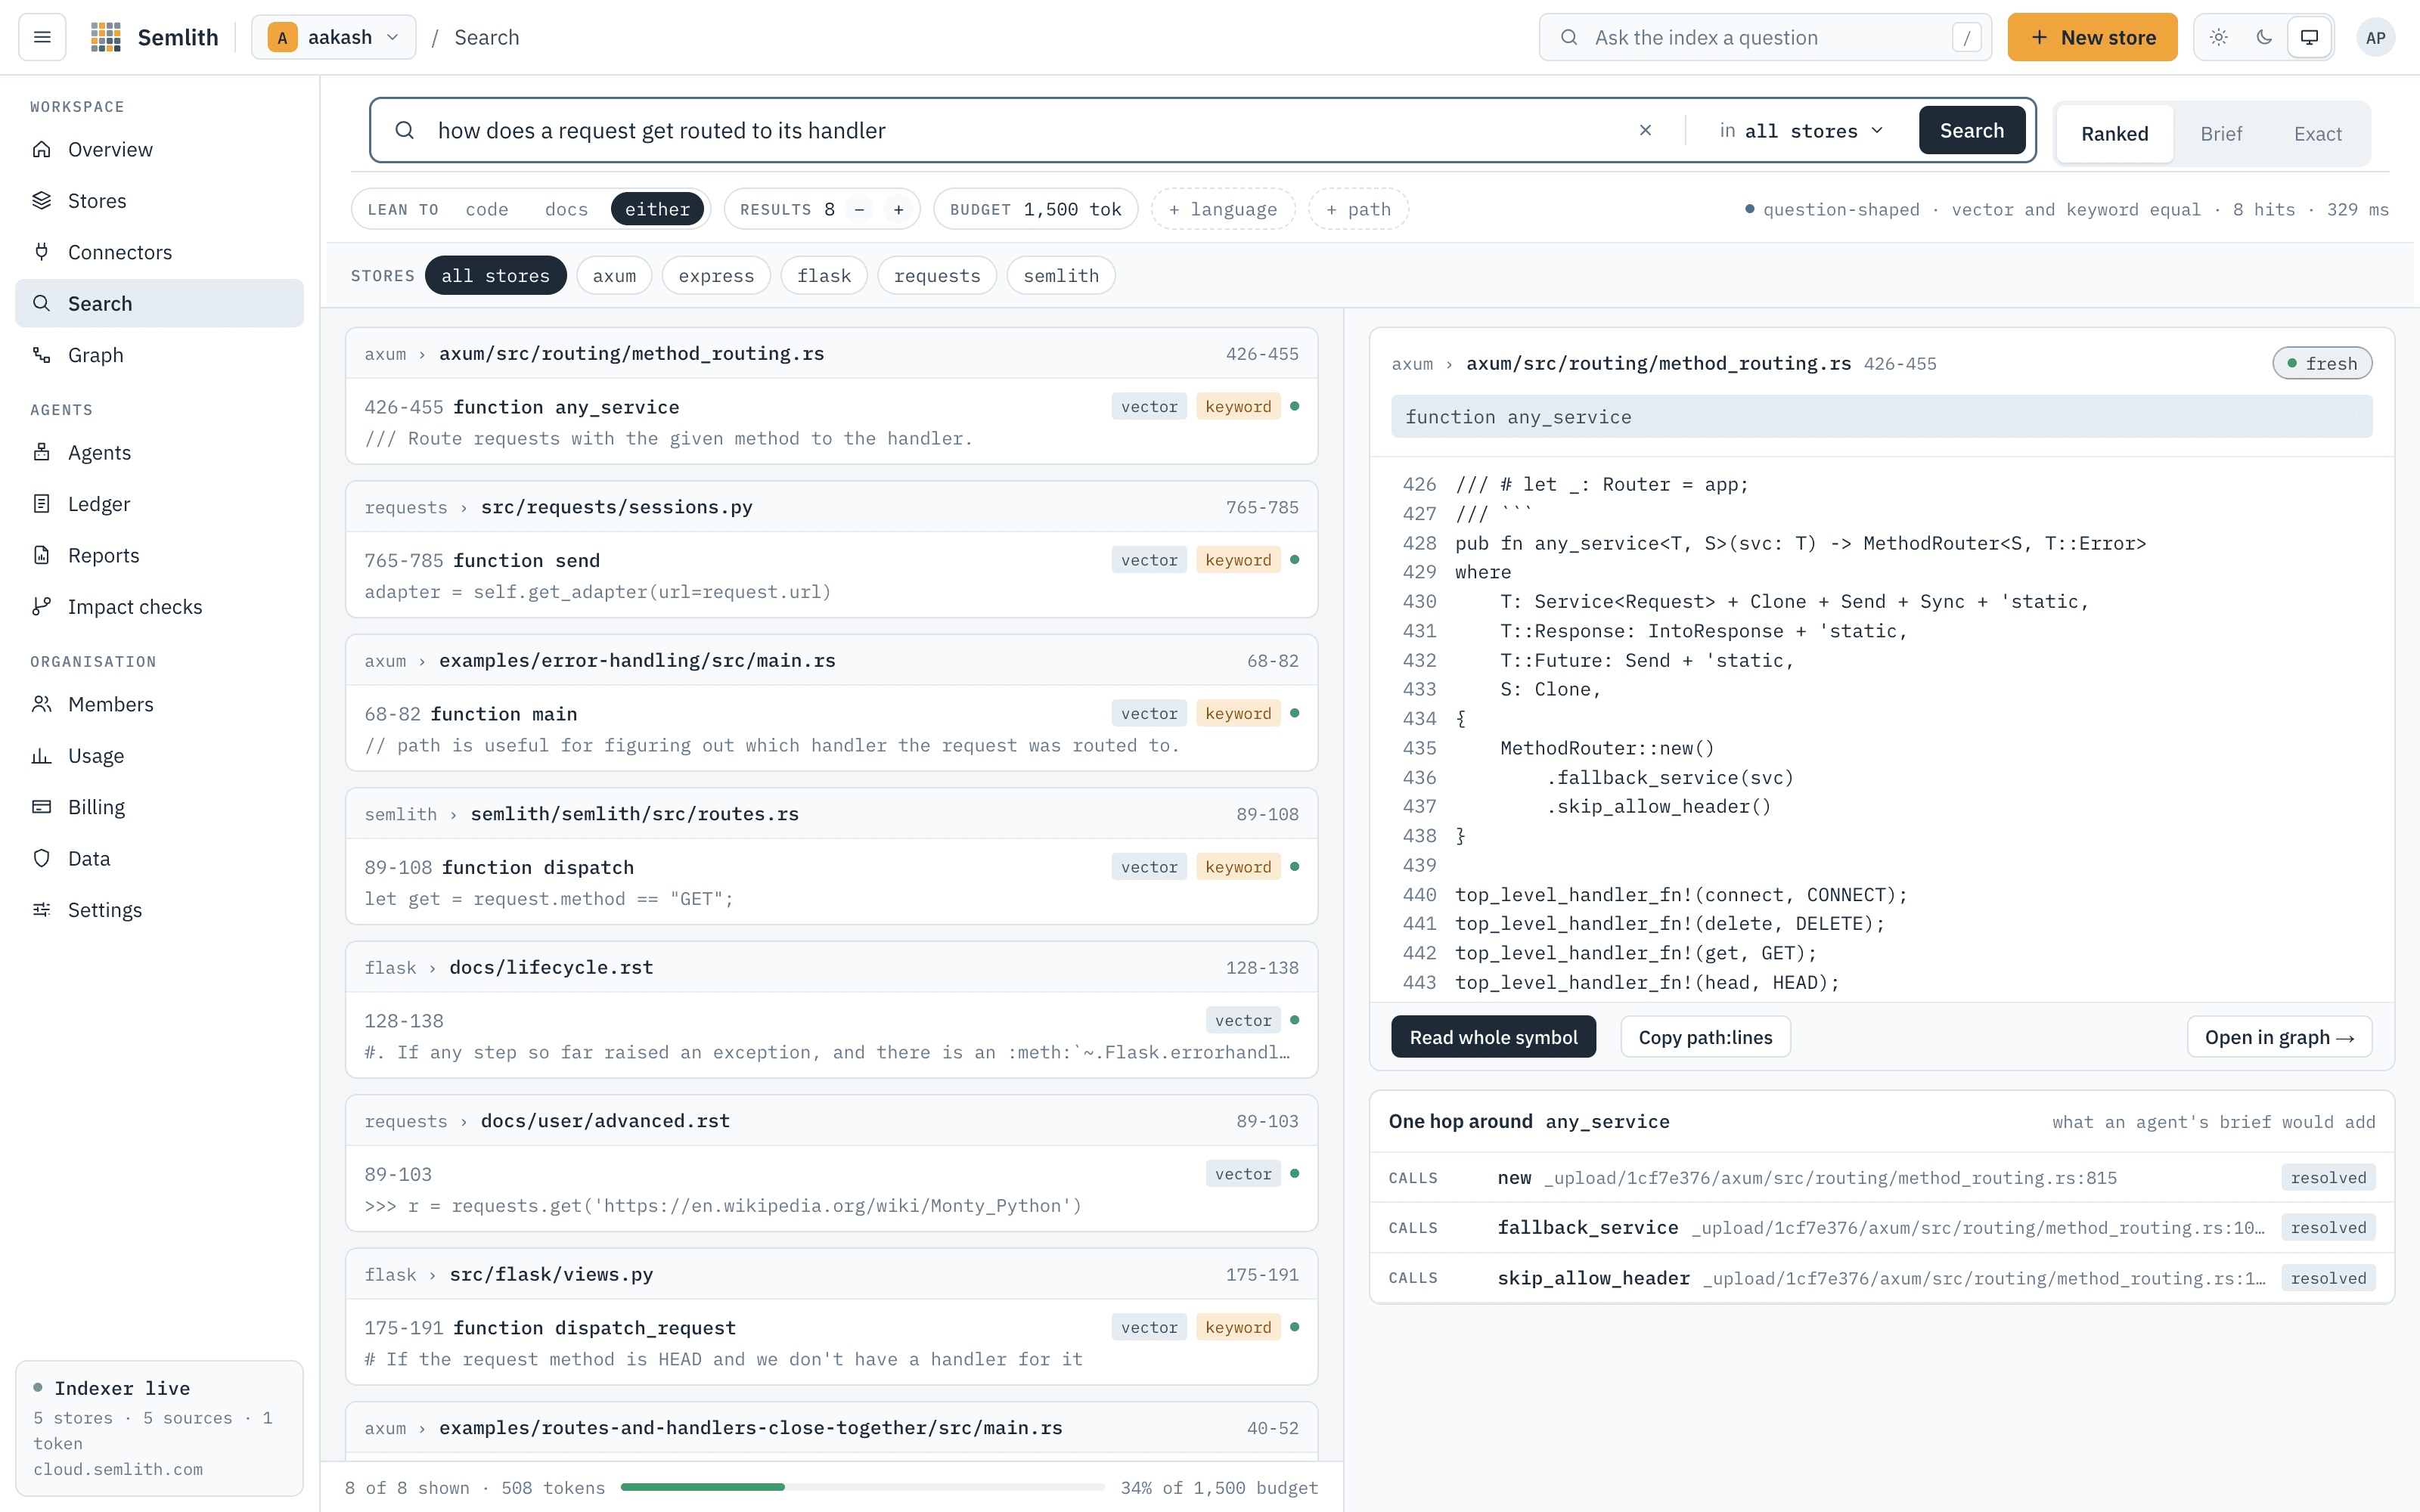Click Open in graph link

click(2279, 1037)
